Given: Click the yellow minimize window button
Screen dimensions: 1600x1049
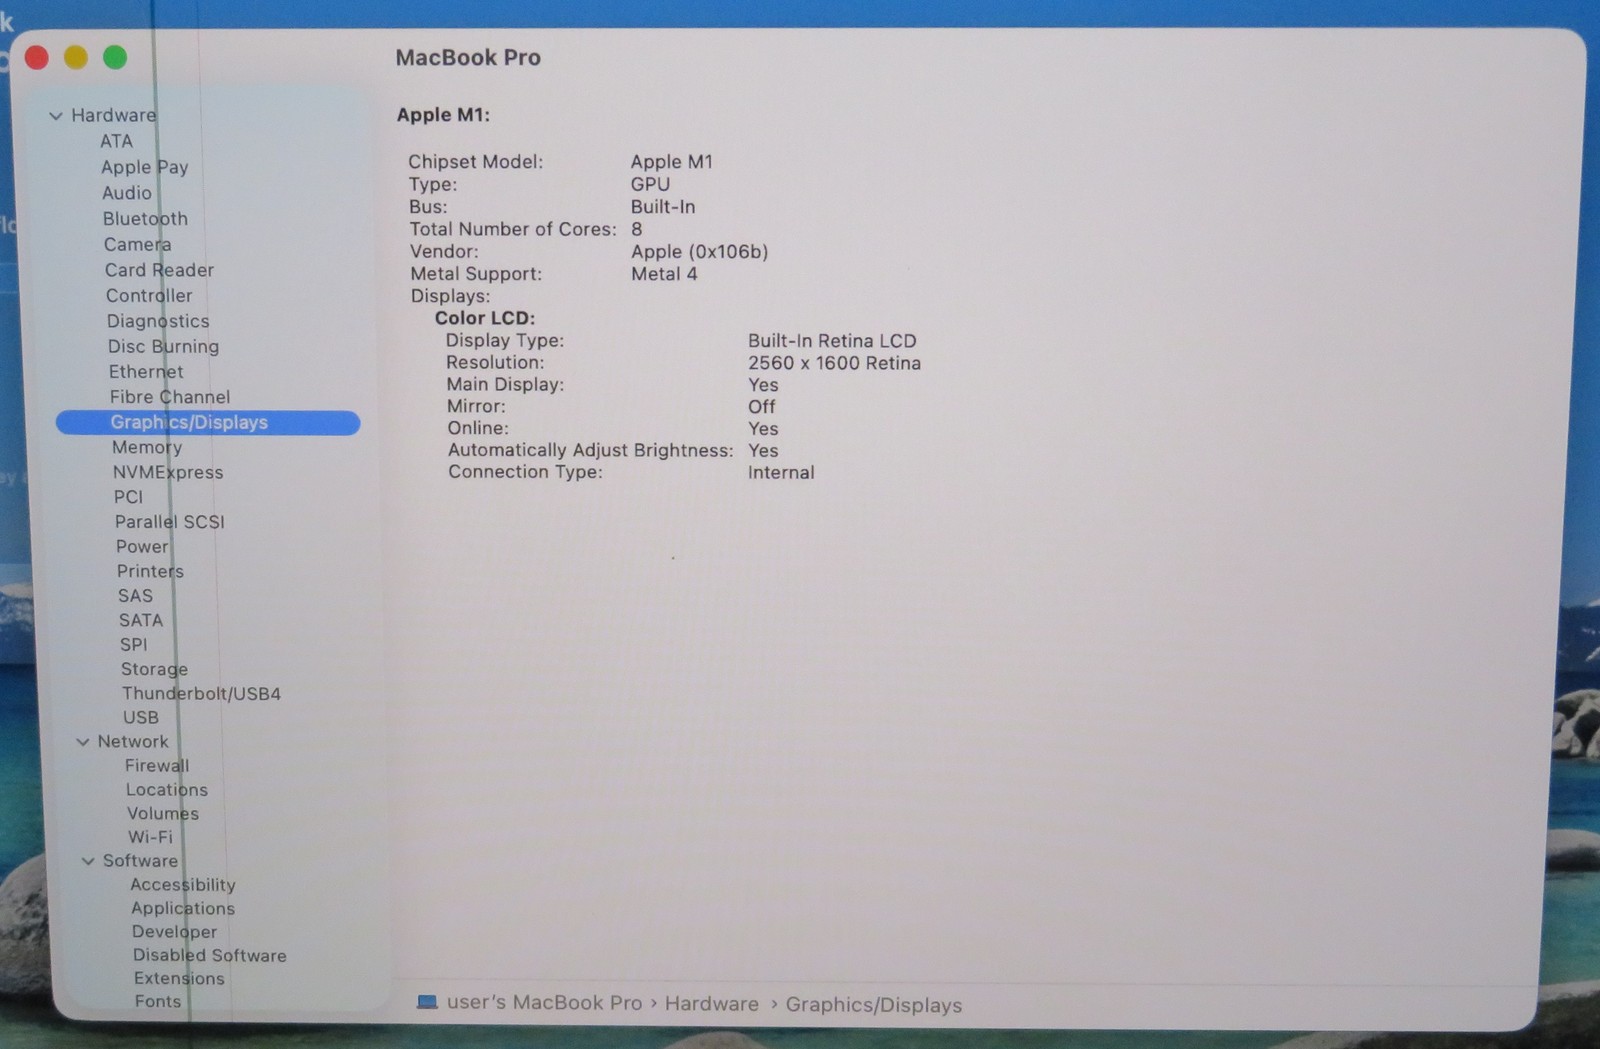Looking at the screenshot, I should [76, 58].
